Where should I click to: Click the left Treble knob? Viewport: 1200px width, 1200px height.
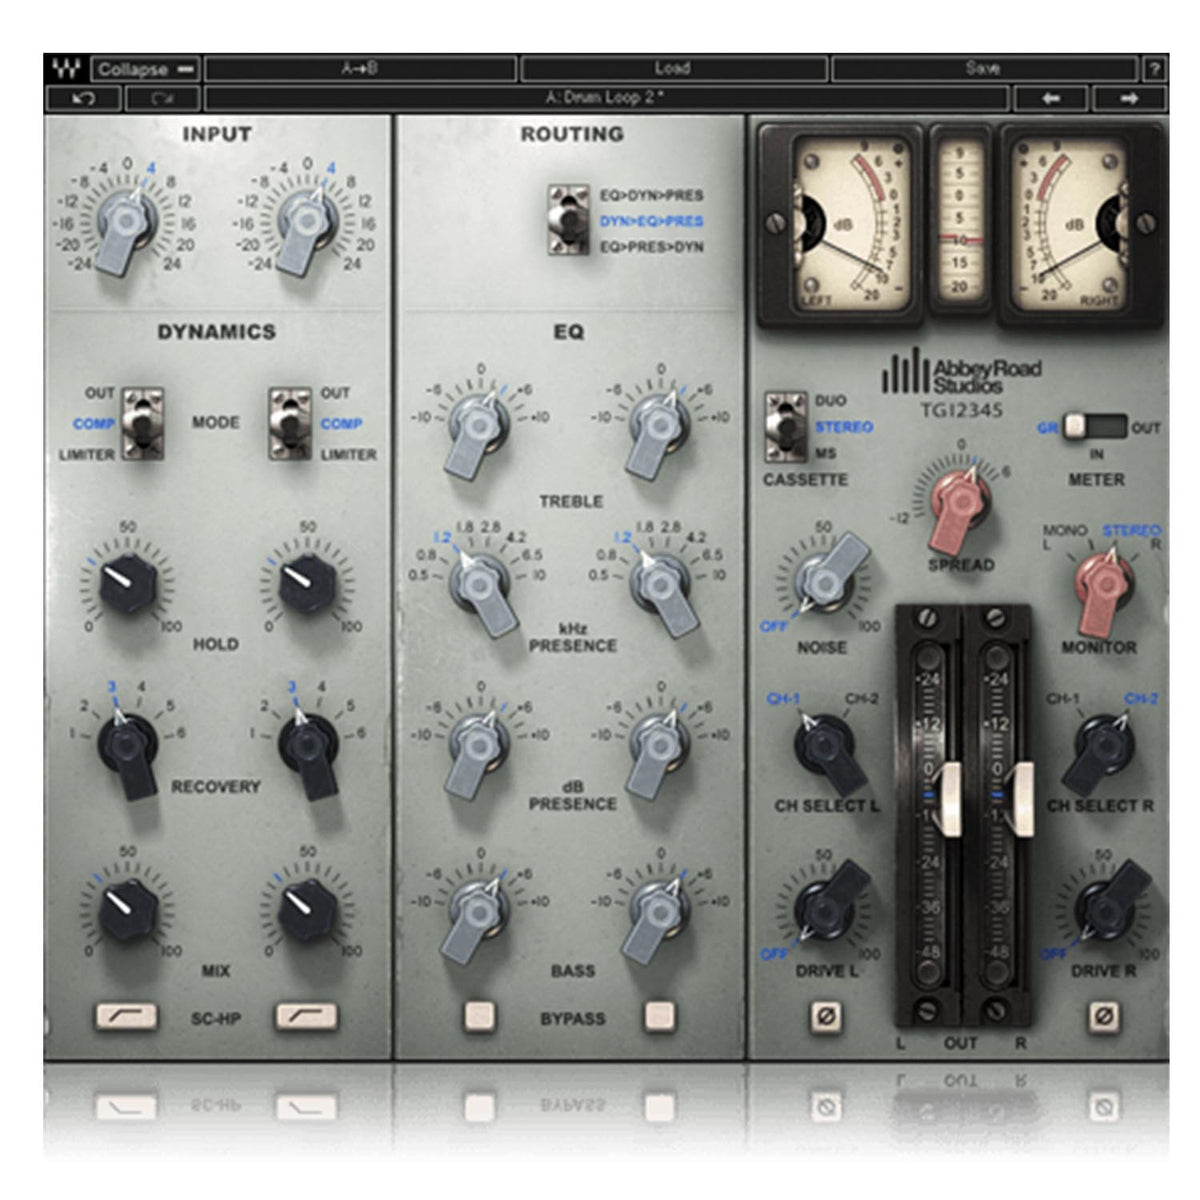click(478, 430)
